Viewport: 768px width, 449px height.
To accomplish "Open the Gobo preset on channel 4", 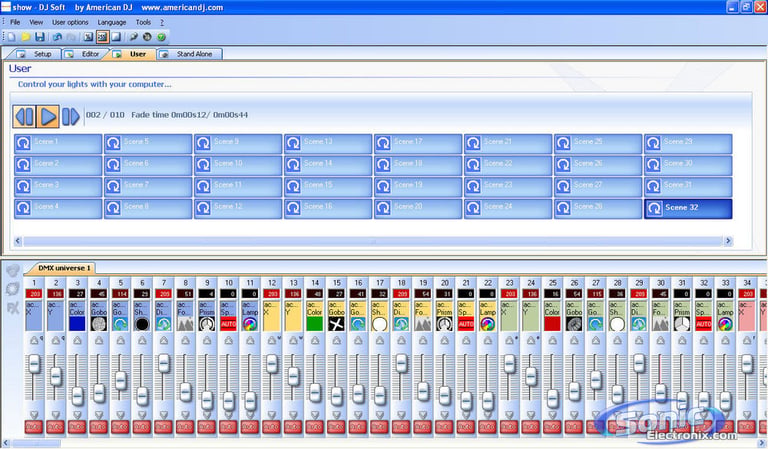I will click(x=99, y=324).
